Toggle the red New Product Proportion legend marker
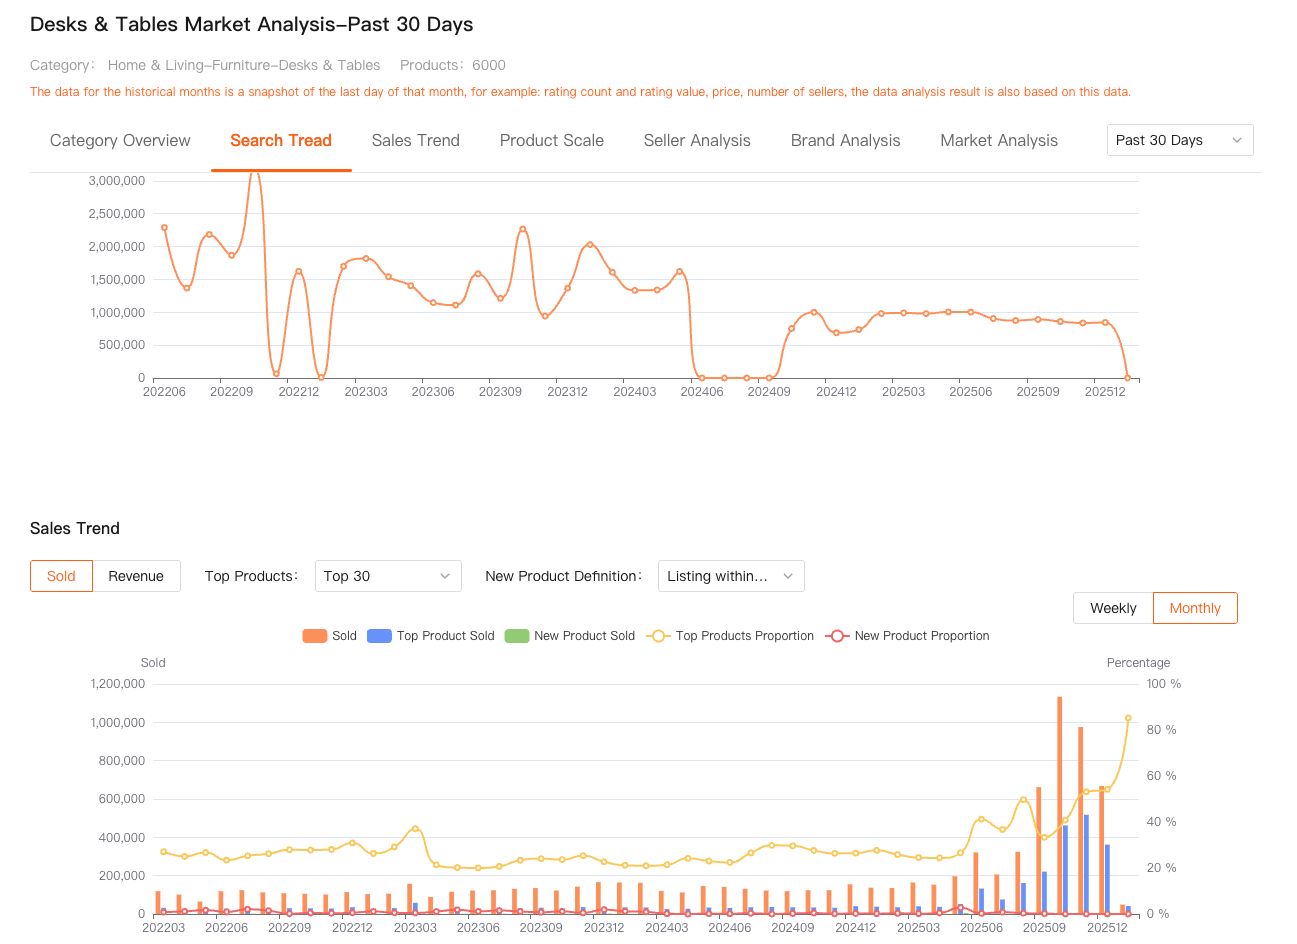The width and height of the screenshot is (1297, 944). click(x=837, y=636)
